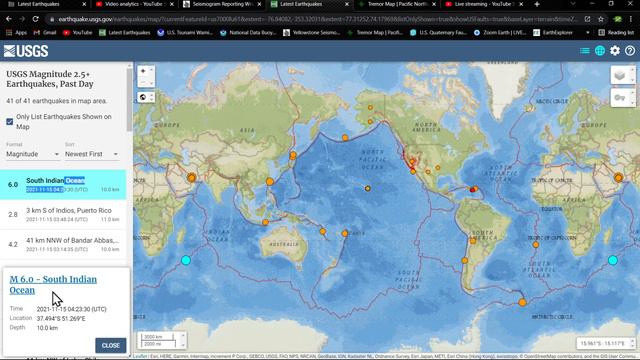
Task: Open the Reading list button
Action: click(616, 33)
